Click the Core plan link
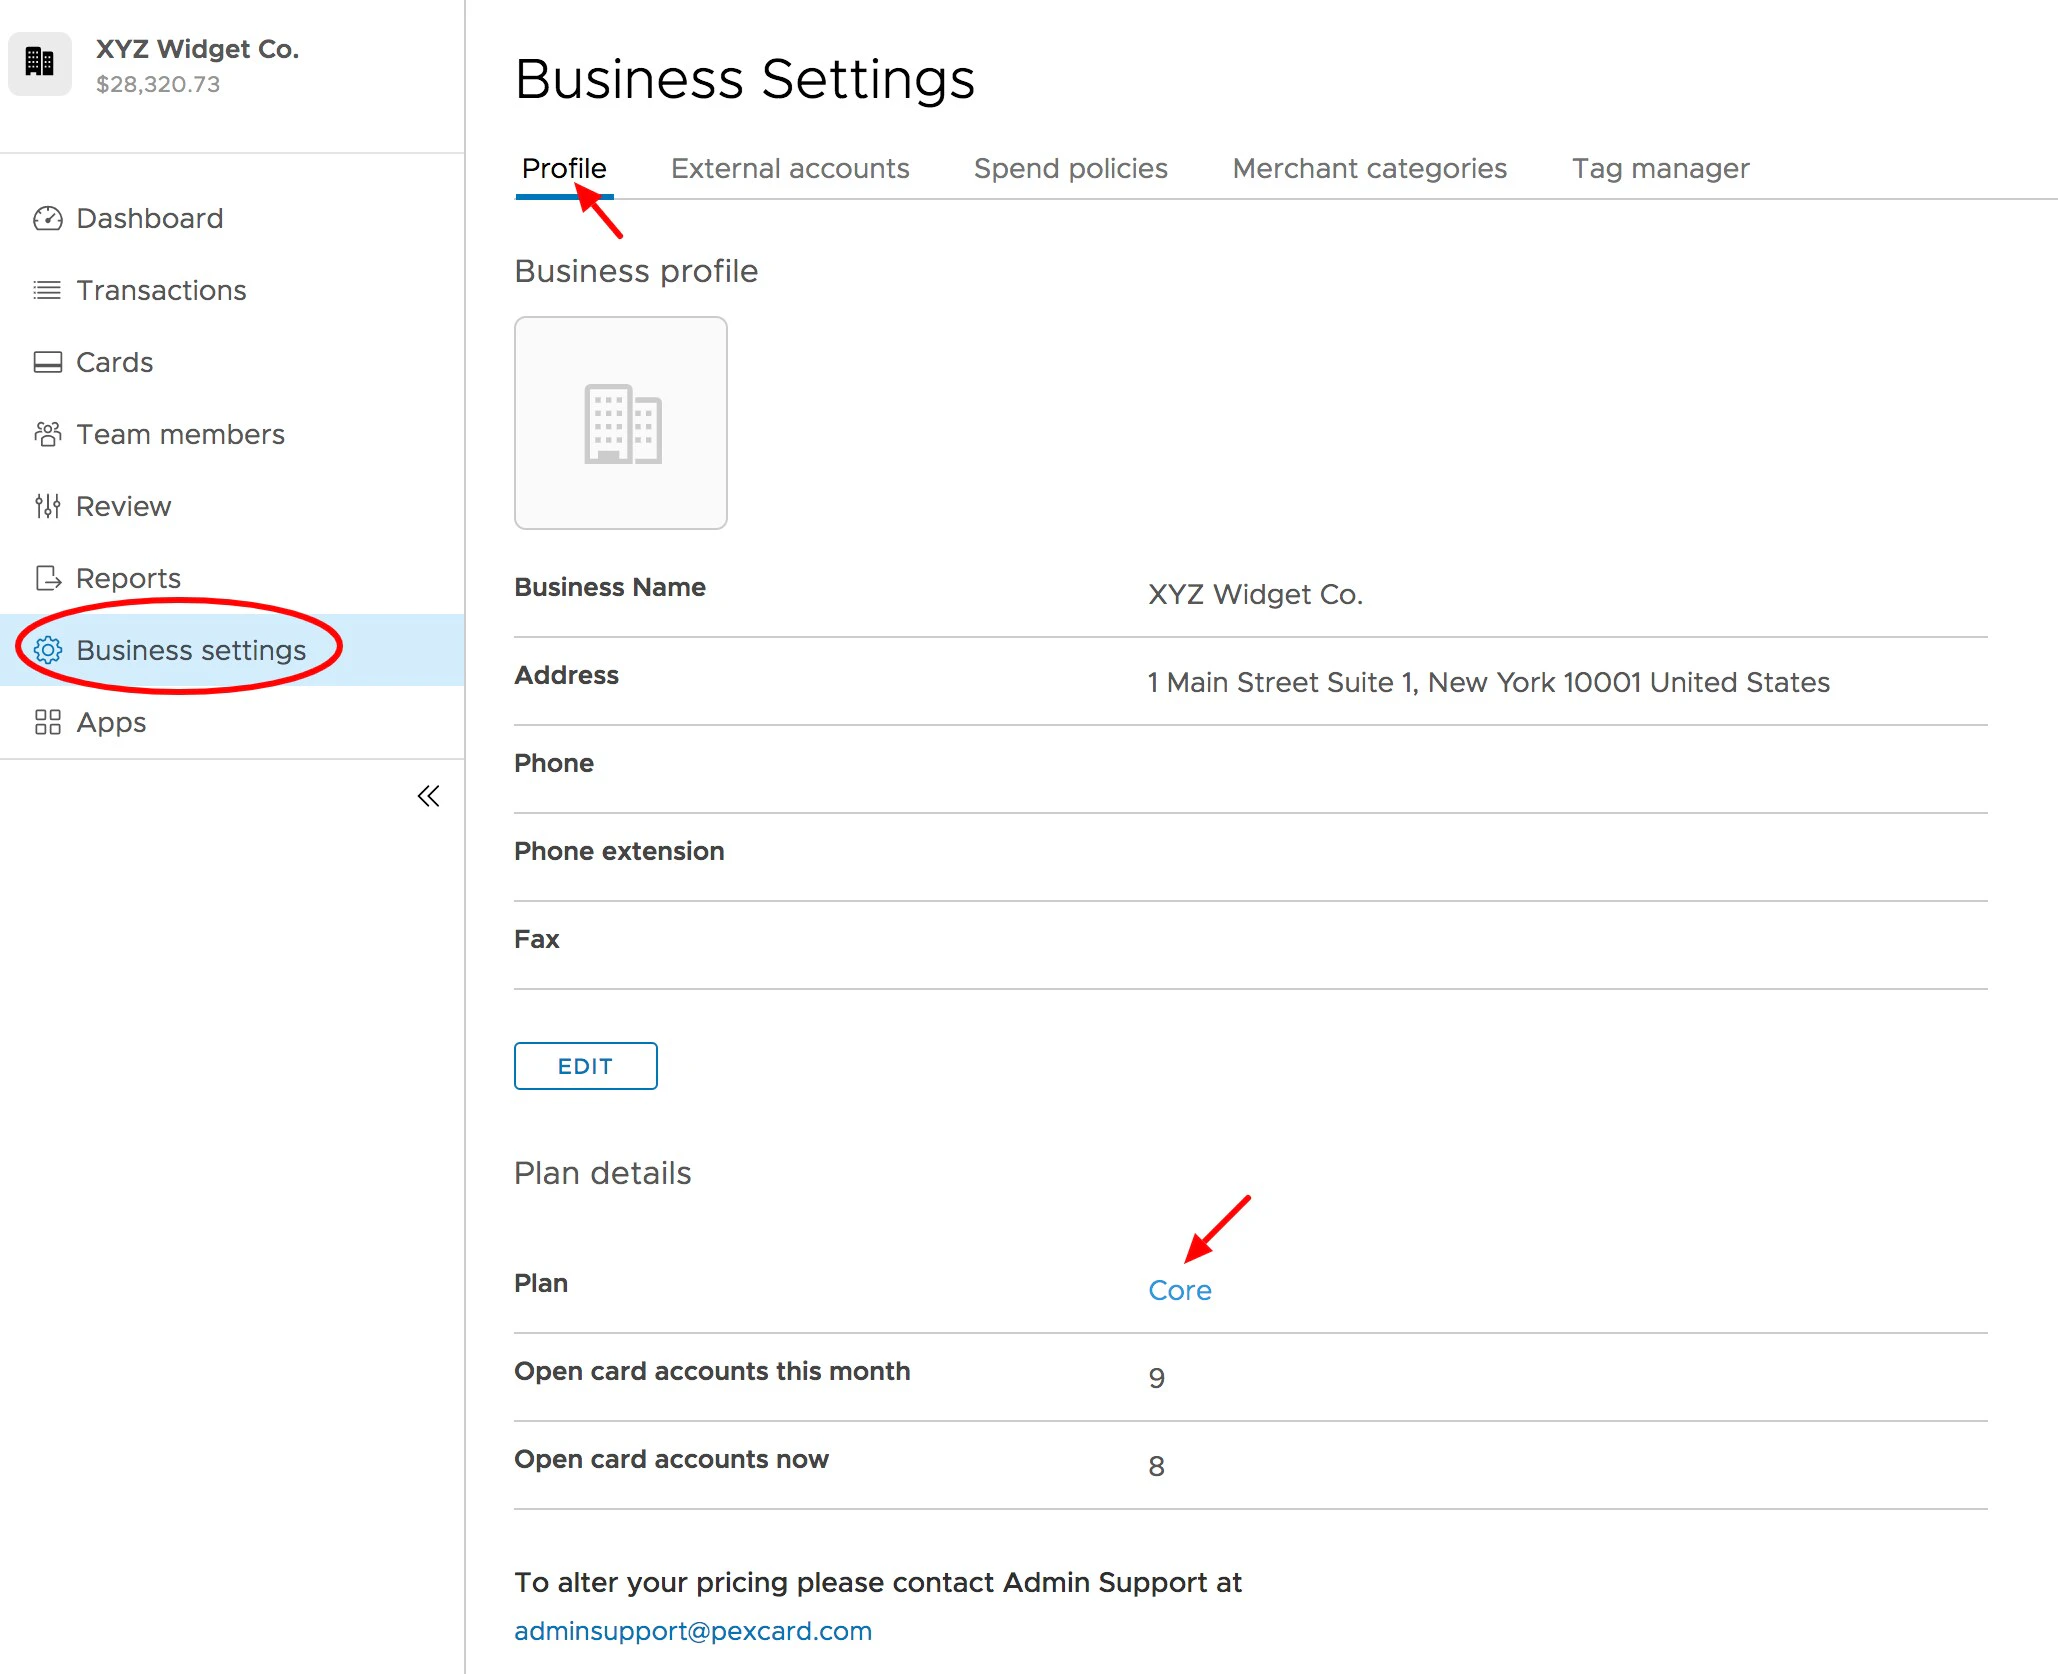Image resolution: width=2058 pixels, height=1674 pixels. pyautogui.click(x=1179, y=1291)
